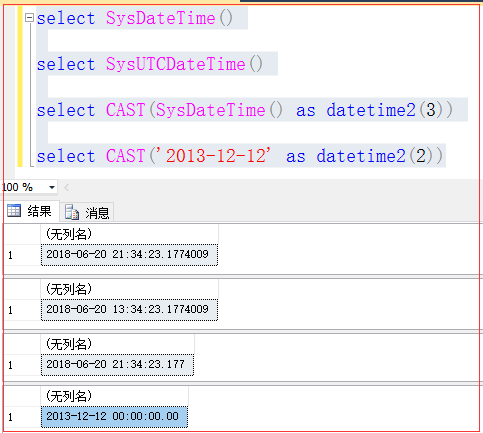Click third result grid's (无列名) column header
Viewport: 483px width, 433px height.
[117, 344]
